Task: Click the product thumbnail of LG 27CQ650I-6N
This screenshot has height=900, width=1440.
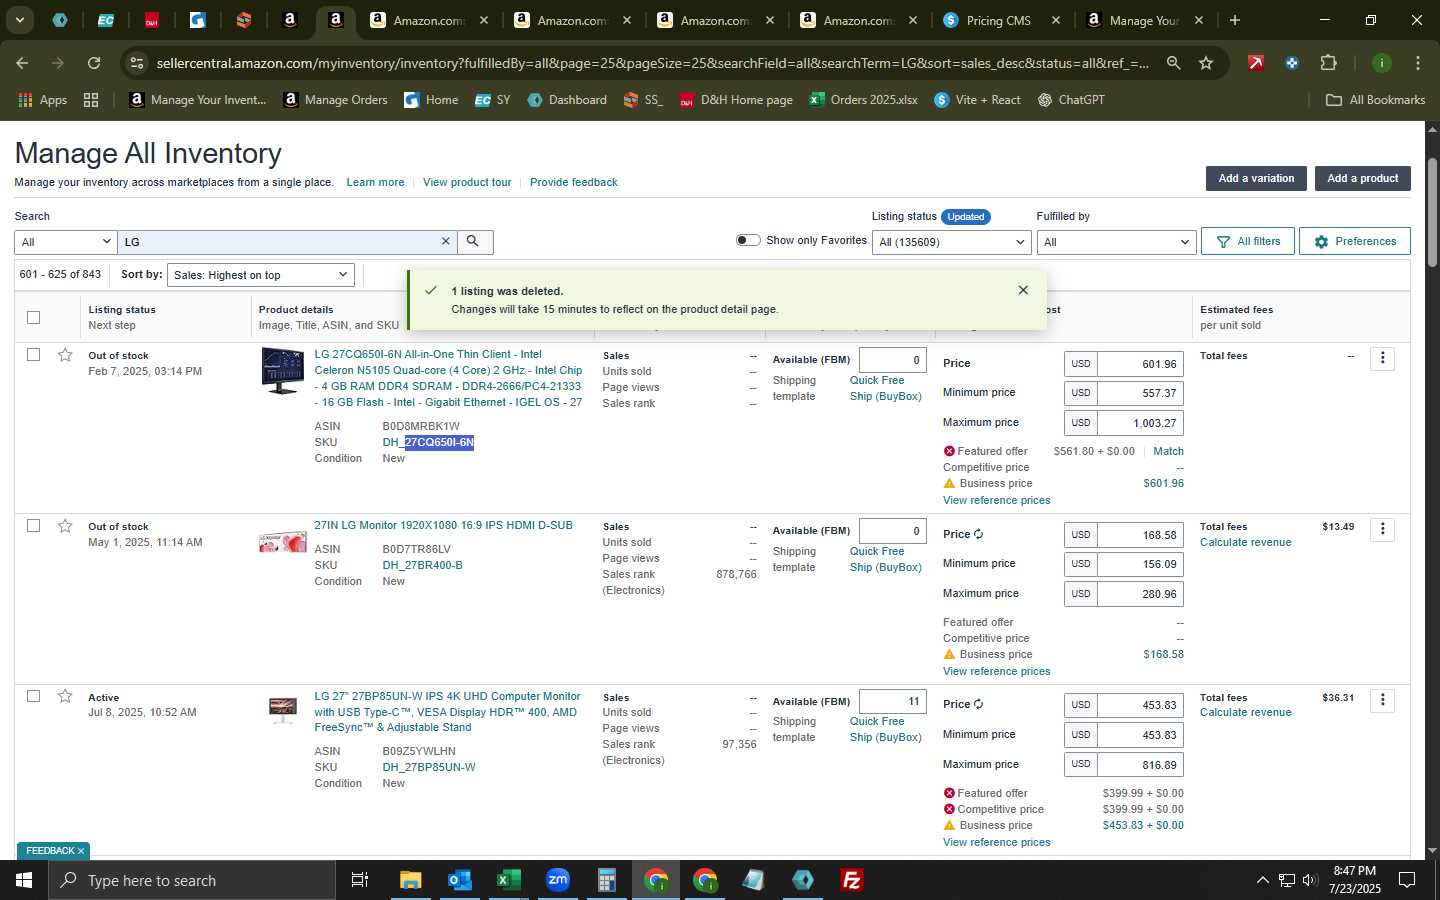Action: click(x=283, y=371)
